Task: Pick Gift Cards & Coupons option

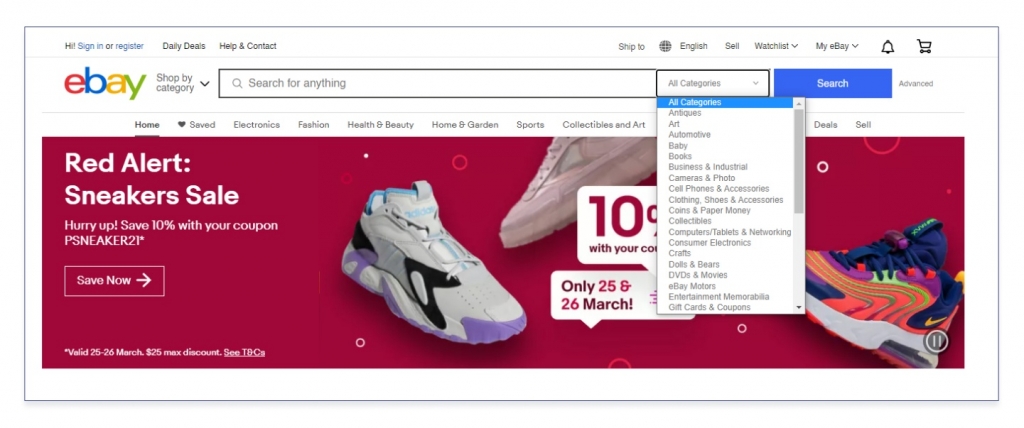Action: 709,307
